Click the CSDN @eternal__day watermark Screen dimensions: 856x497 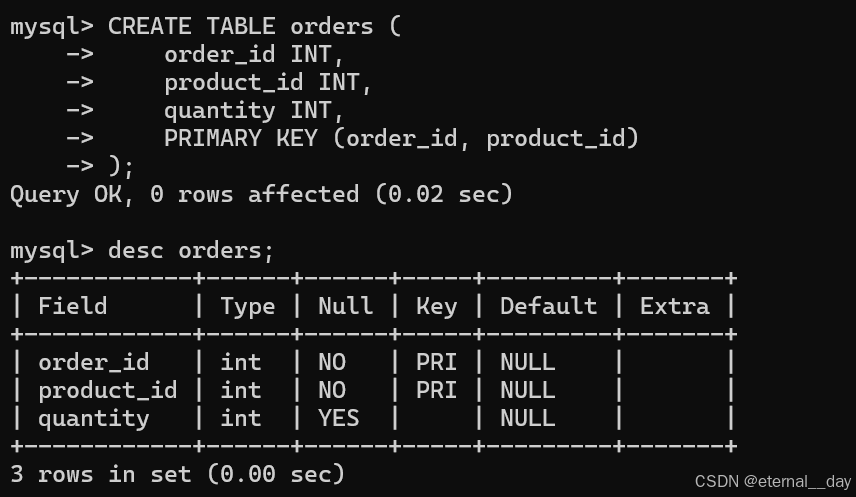click(772, 482)
